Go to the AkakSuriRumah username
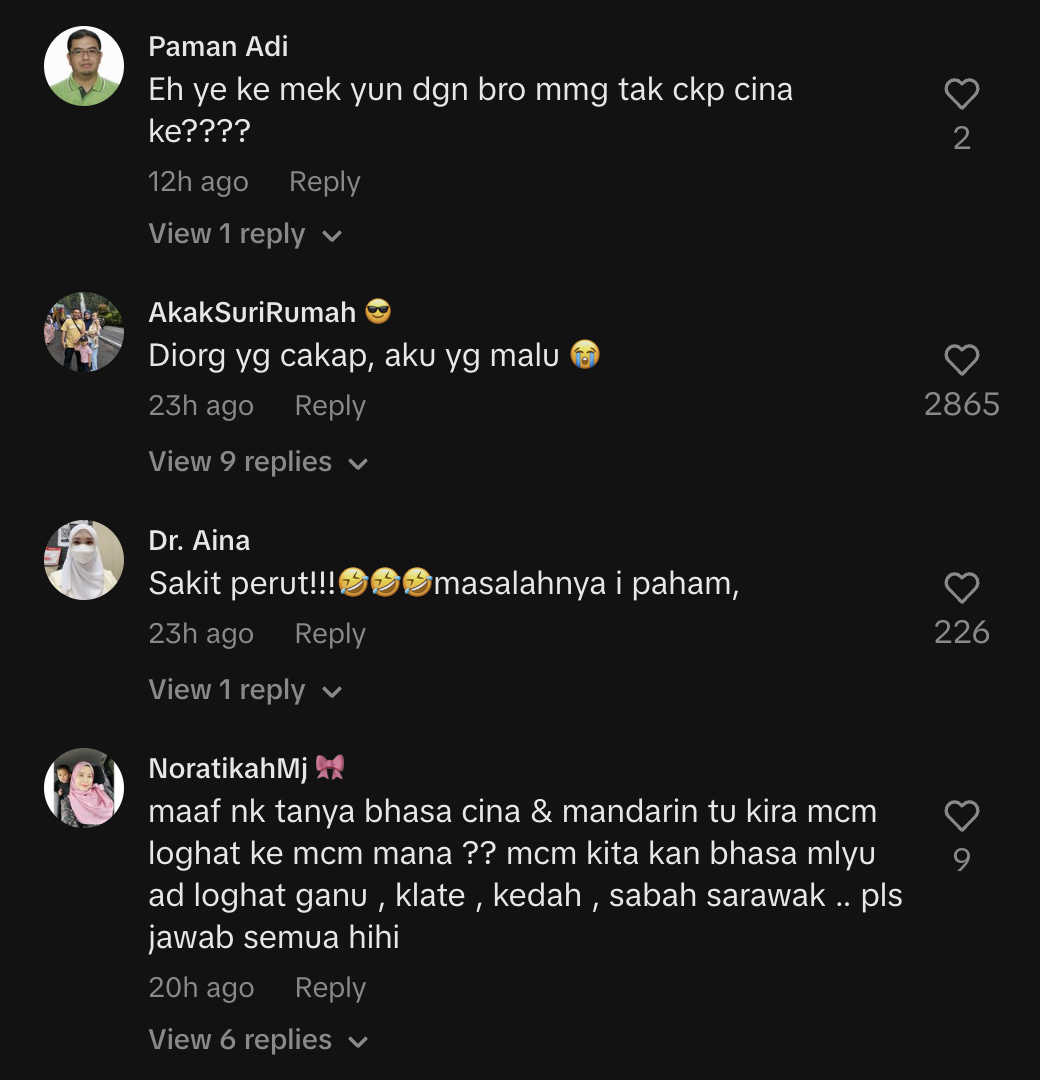The height and width of the screenshot is (1080, 1040). click(252, 312)
